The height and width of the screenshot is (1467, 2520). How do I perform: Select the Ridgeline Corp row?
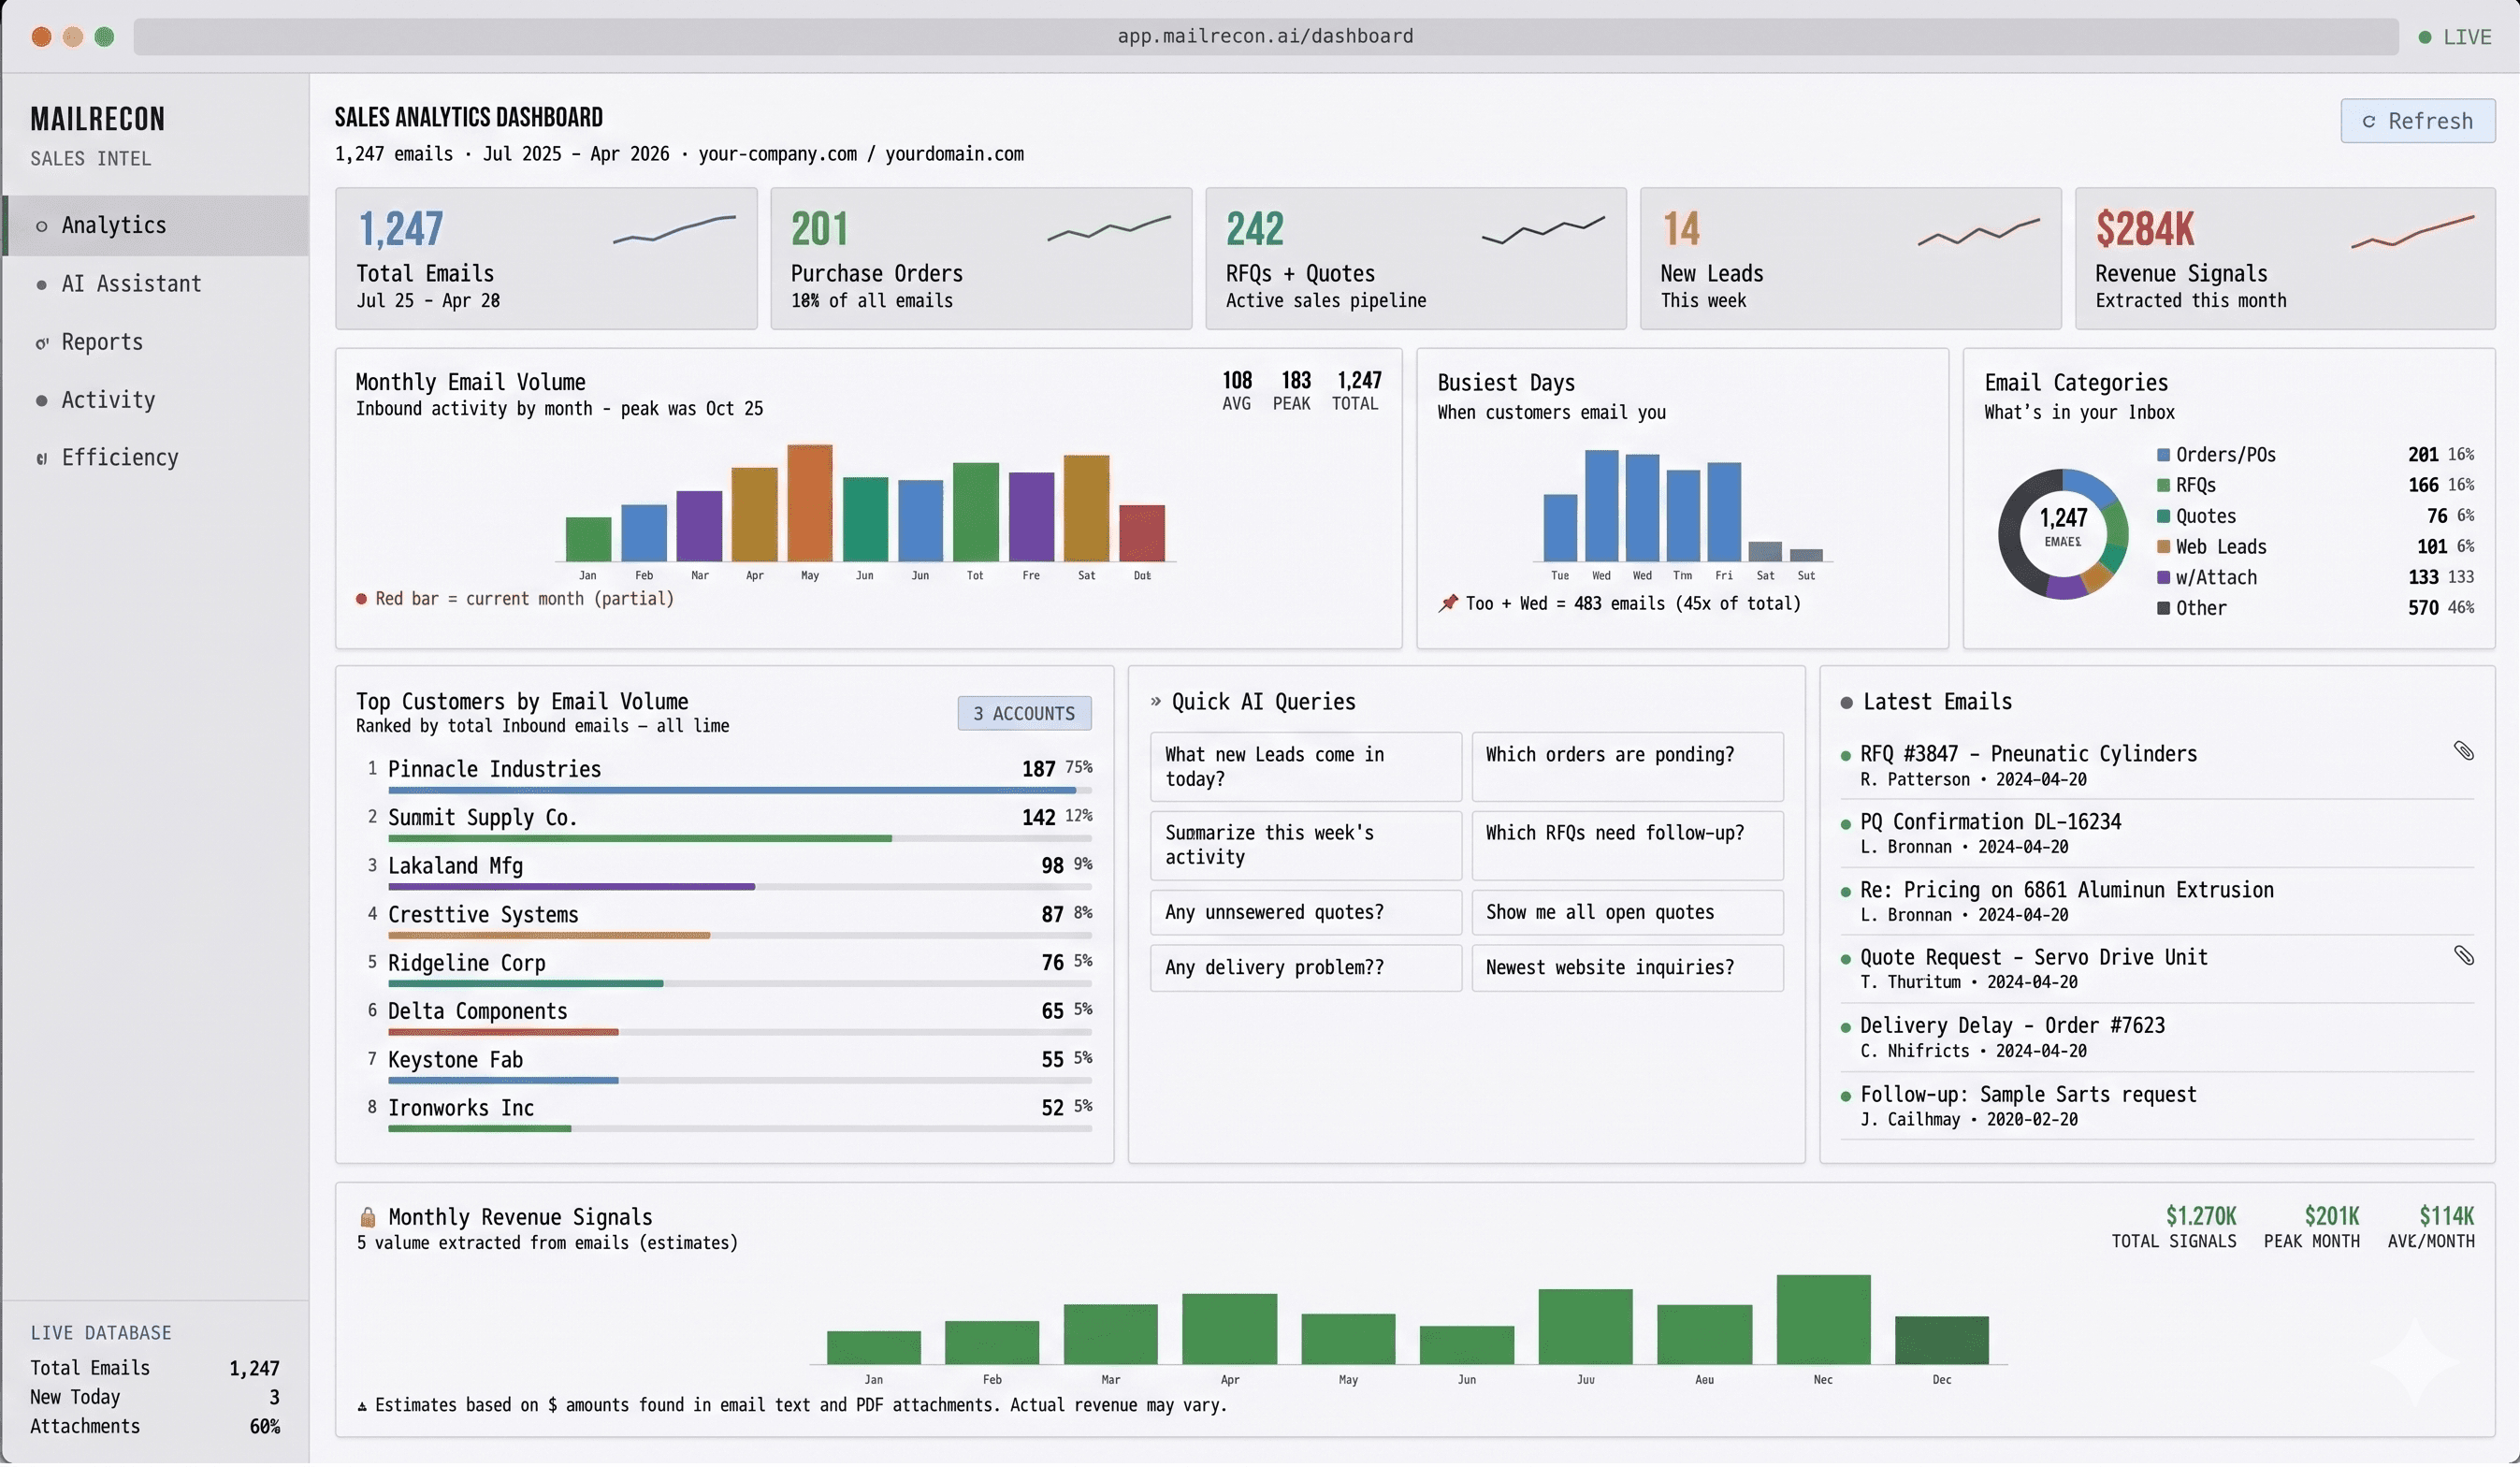pos(728,970)
